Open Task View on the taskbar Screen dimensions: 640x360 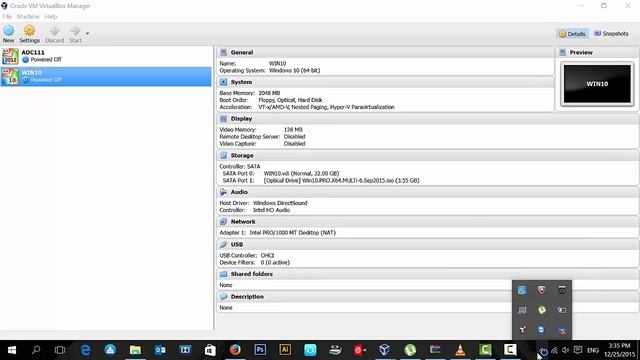coord(60,350)
